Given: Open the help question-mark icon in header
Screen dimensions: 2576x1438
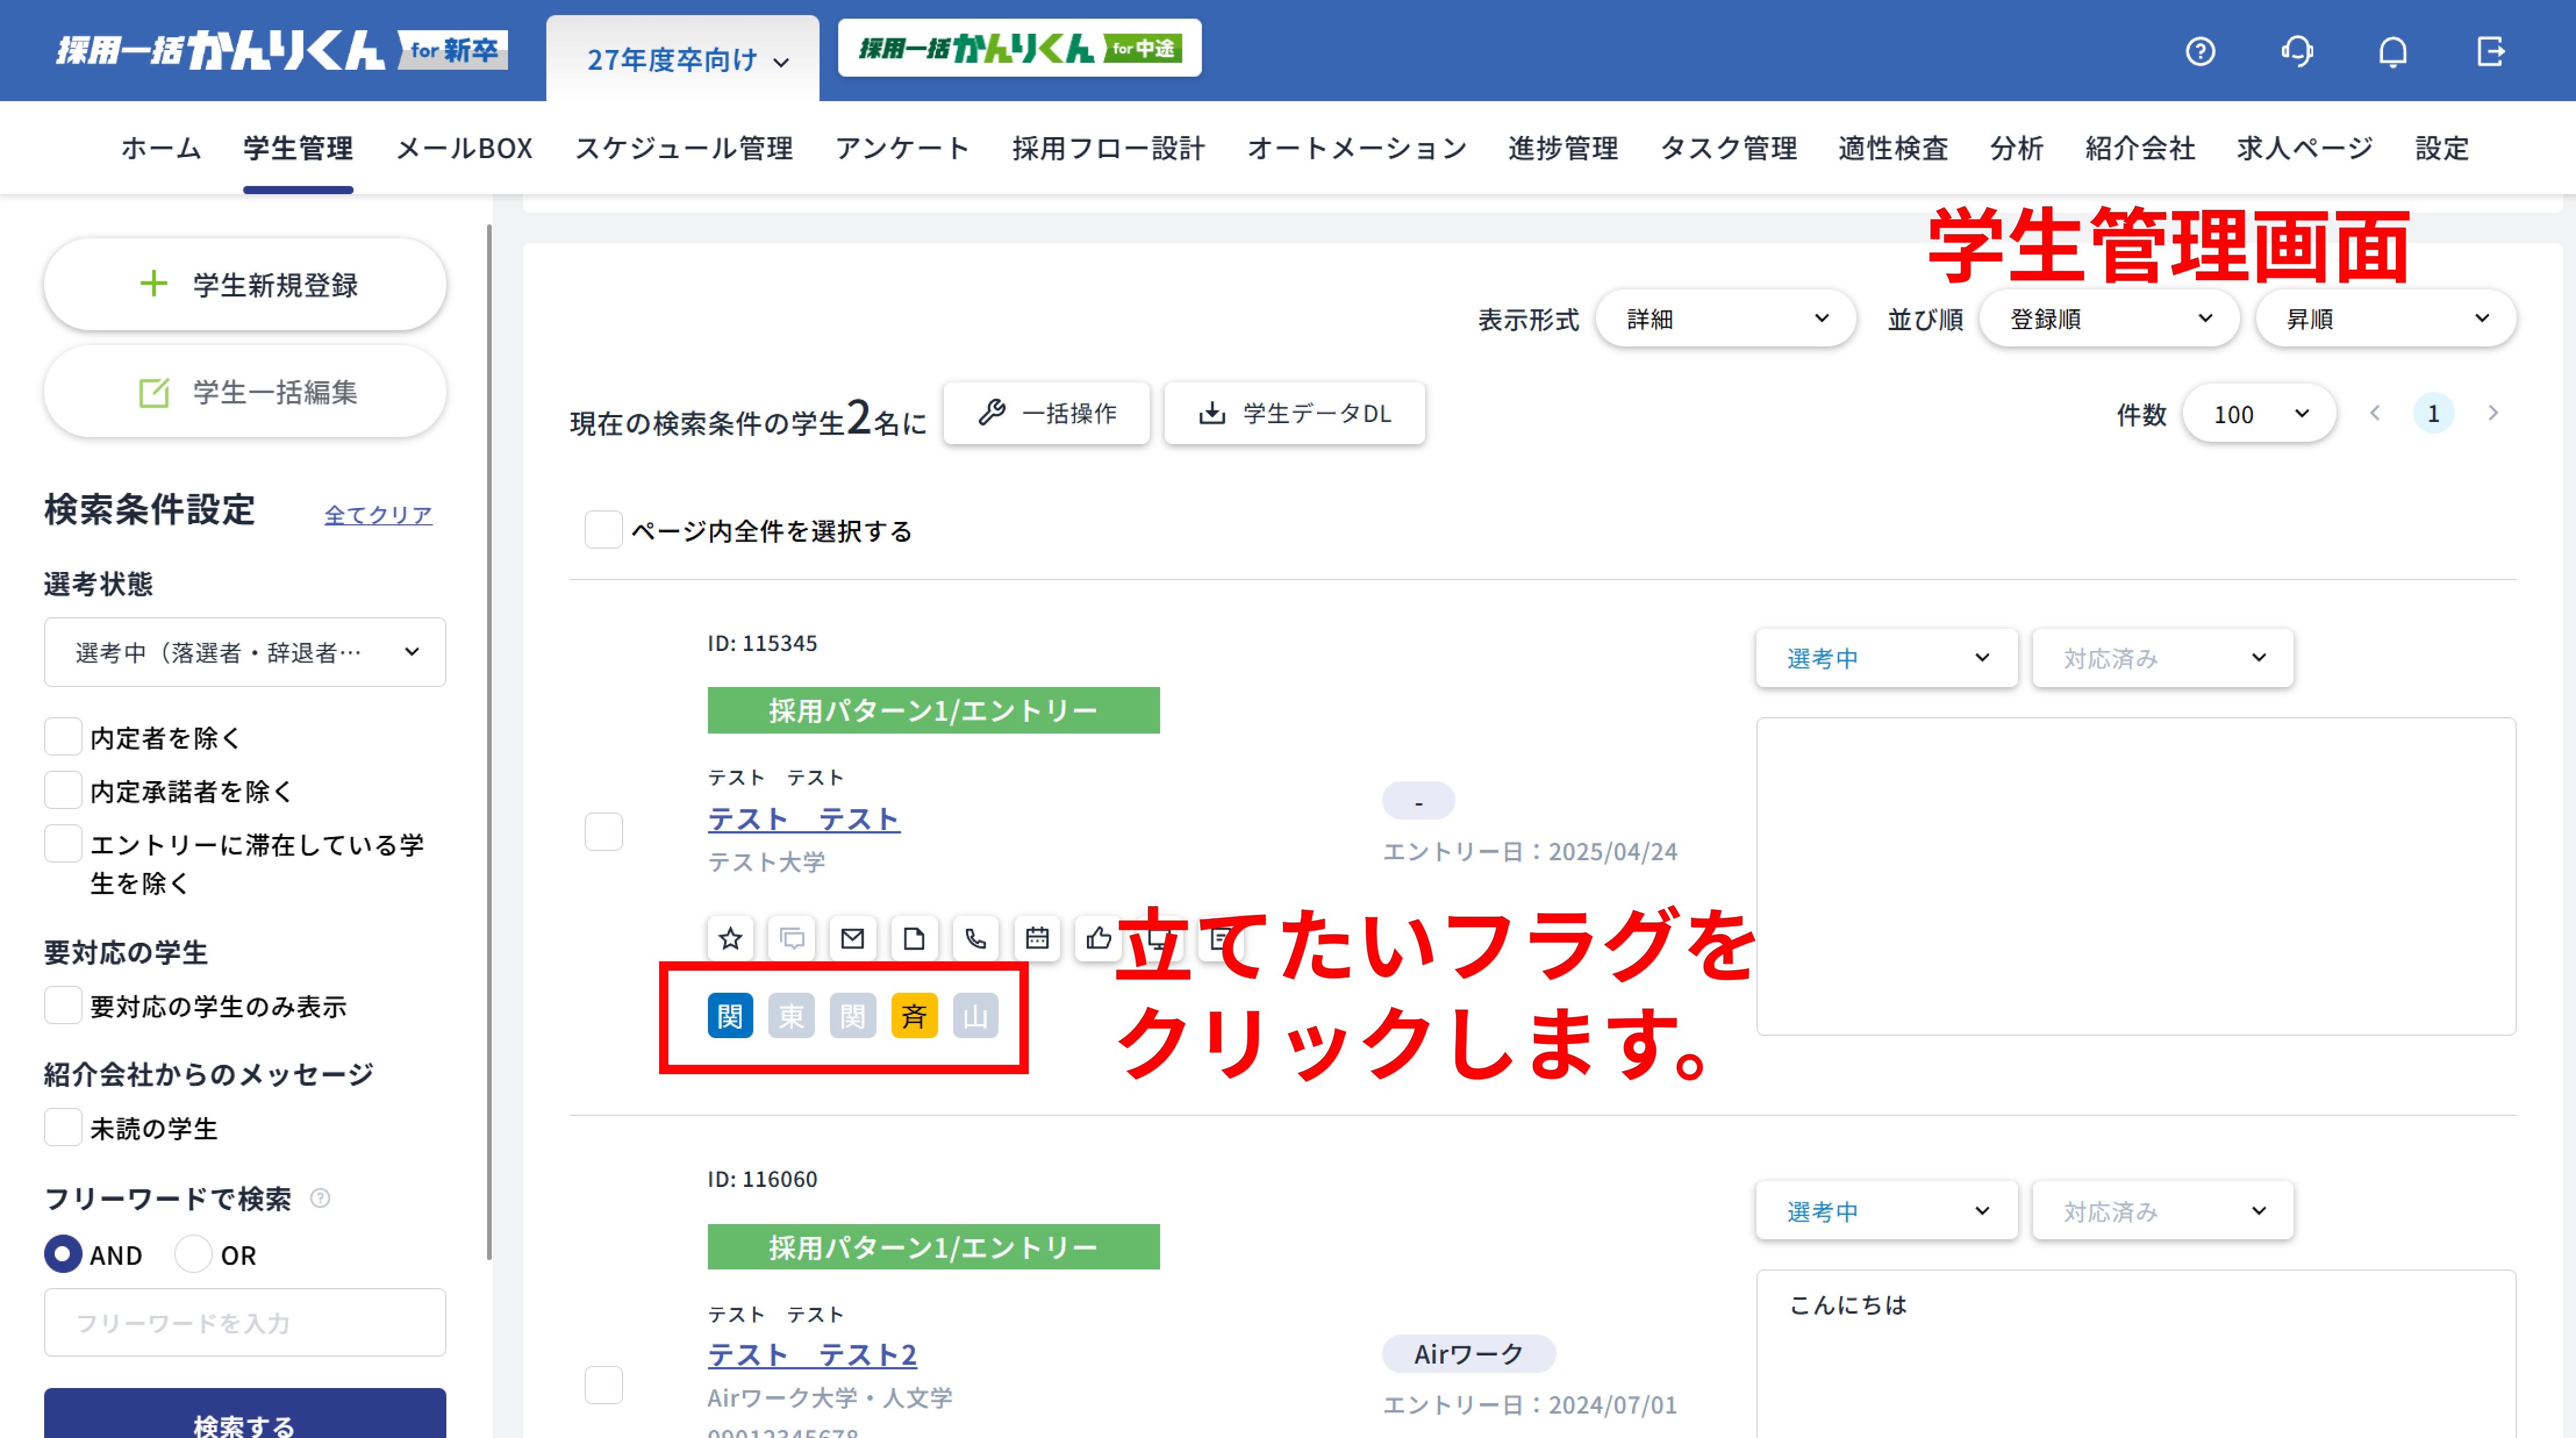Looking at the screenshot, I should [x=2200, y=52].
